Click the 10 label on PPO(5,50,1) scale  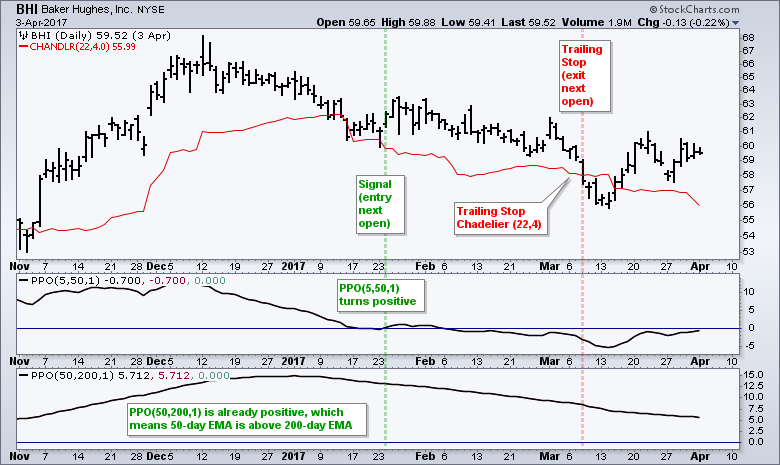(x=749, y=292)
